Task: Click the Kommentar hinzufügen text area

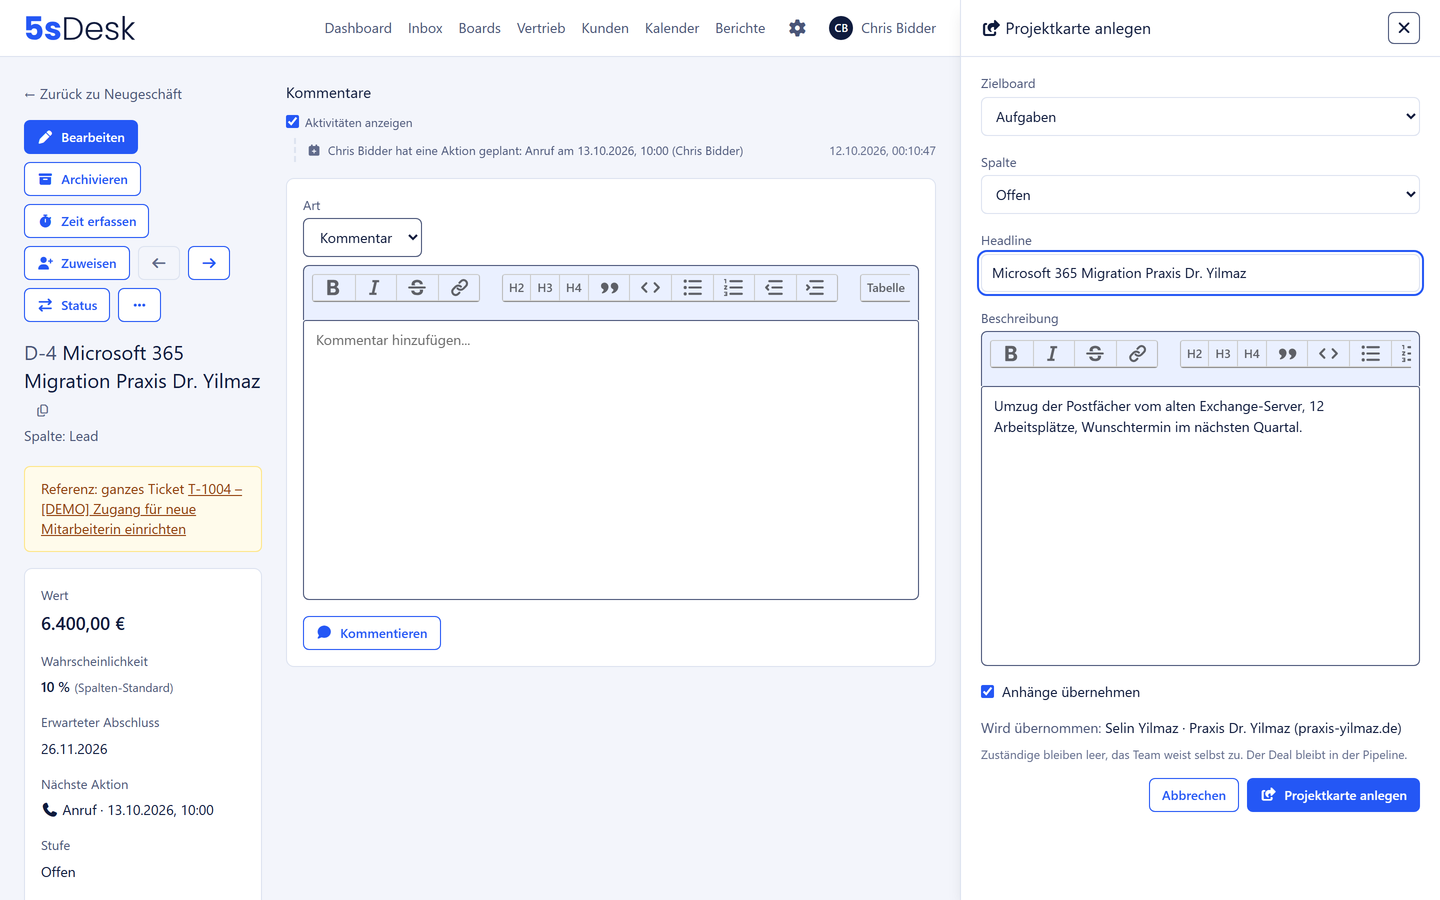Action: tap(611, 460)
